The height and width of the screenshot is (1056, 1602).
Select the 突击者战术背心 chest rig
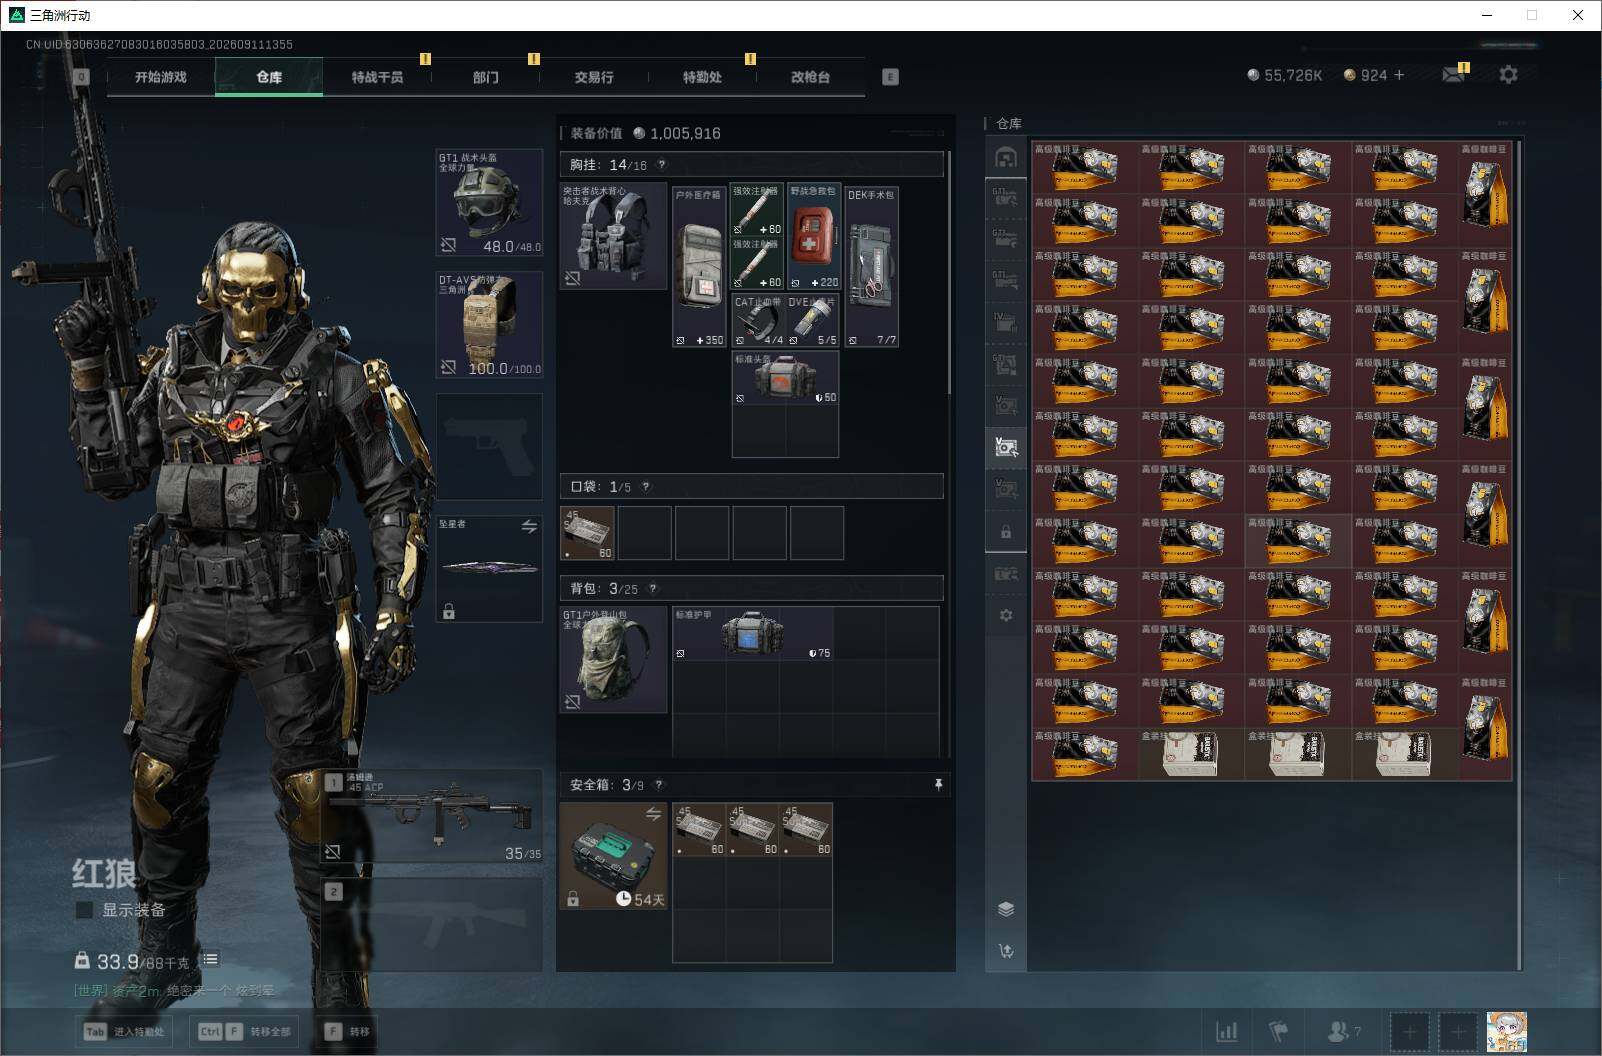613,236
